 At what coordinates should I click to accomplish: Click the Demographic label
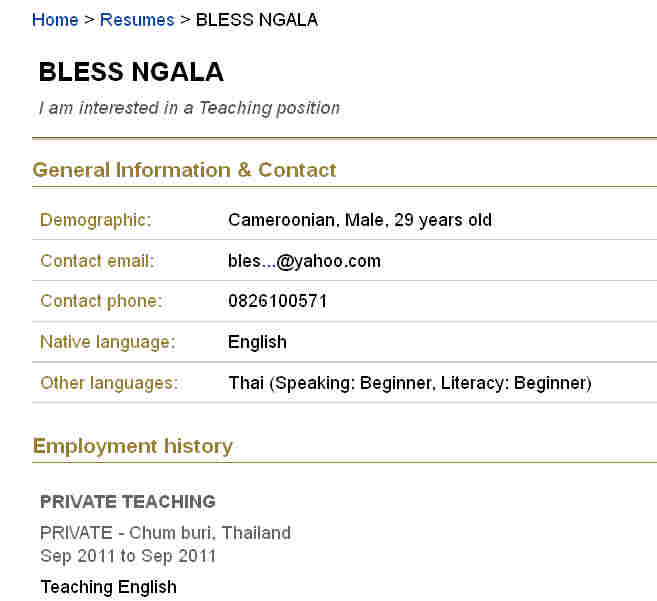[x=96, y=220]
